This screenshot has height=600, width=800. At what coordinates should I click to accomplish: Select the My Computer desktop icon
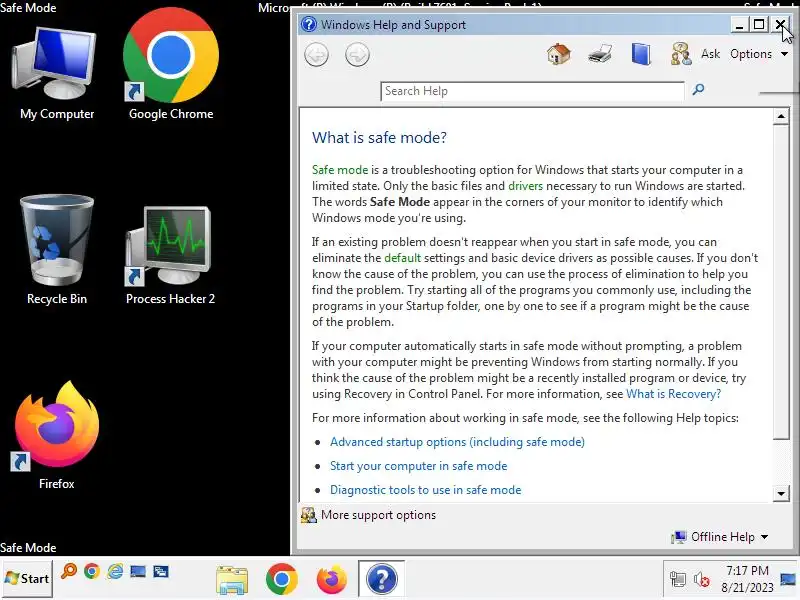tap(57, 74)
